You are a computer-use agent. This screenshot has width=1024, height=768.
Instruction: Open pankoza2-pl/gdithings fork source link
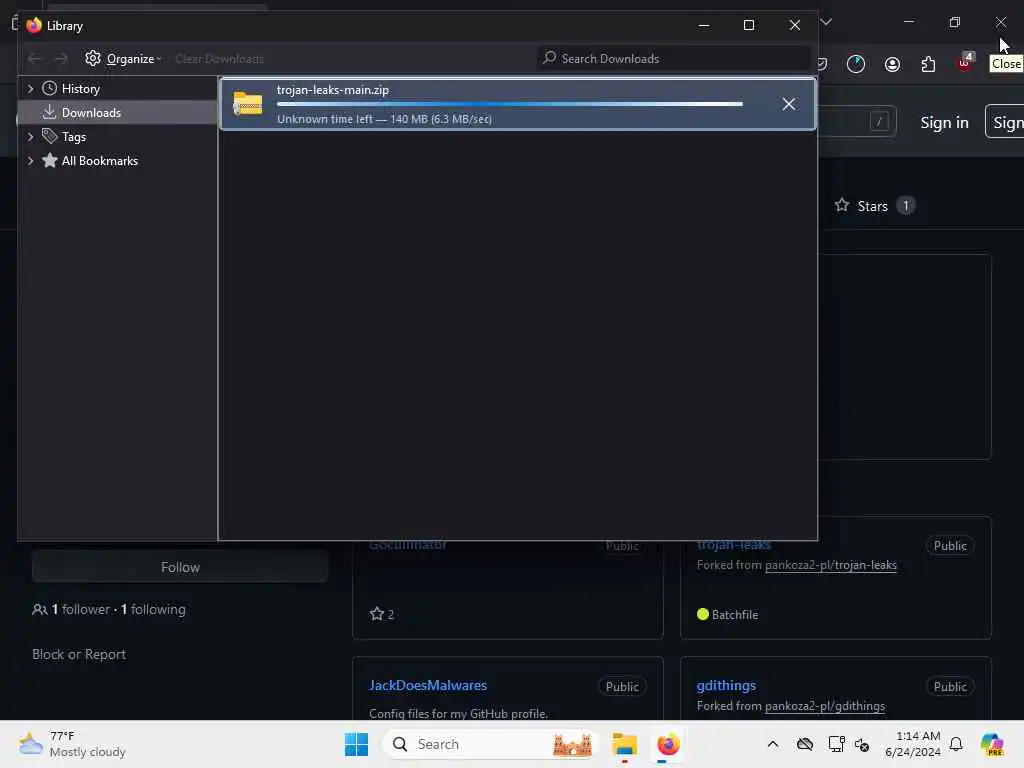(825, 706)
